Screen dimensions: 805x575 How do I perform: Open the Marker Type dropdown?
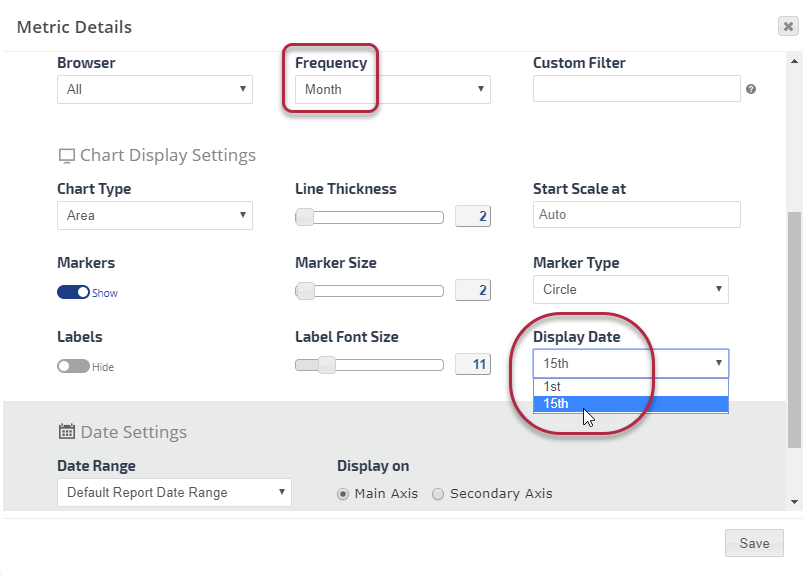click(x=631, y=289)
